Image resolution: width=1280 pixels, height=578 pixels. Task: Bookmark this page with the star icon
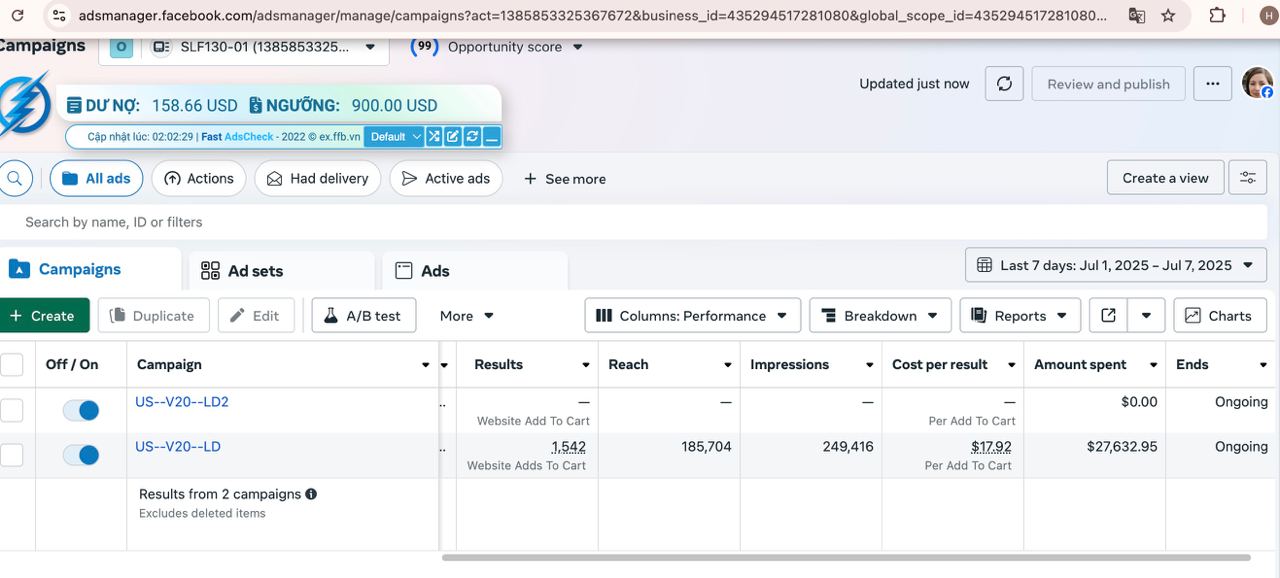(x=1168, y=16)
